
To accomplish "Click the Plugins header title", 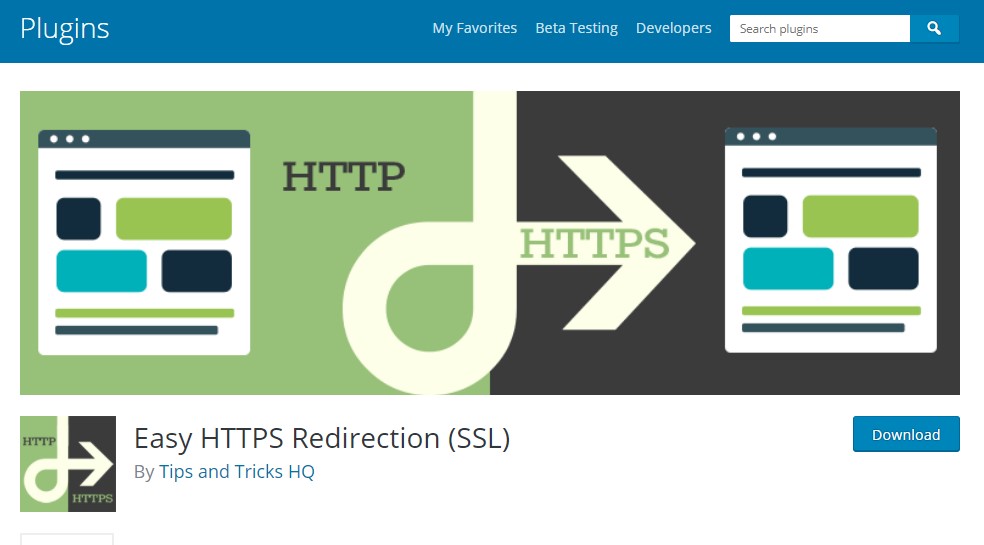I will pos(64,28).
